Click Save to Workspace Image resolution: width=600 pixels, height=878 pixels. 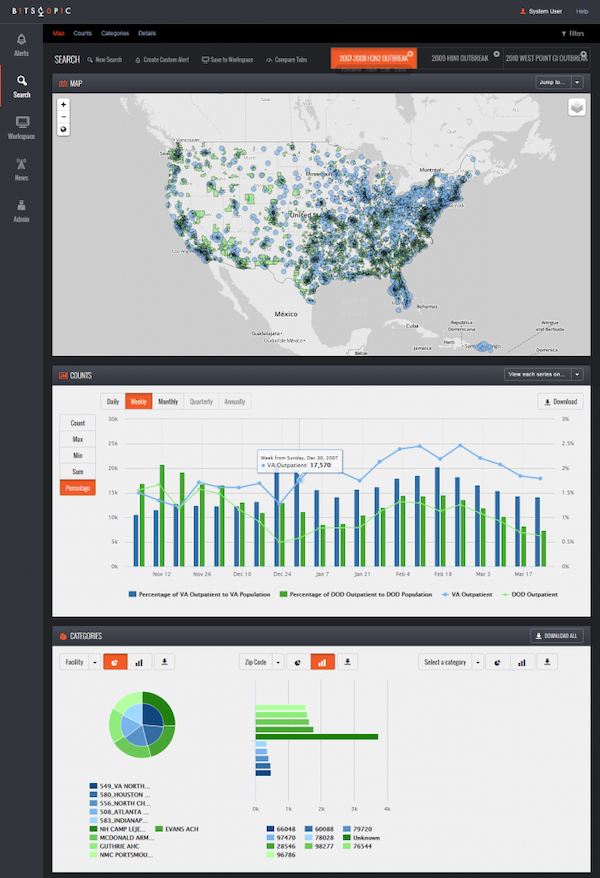(228, 59)
